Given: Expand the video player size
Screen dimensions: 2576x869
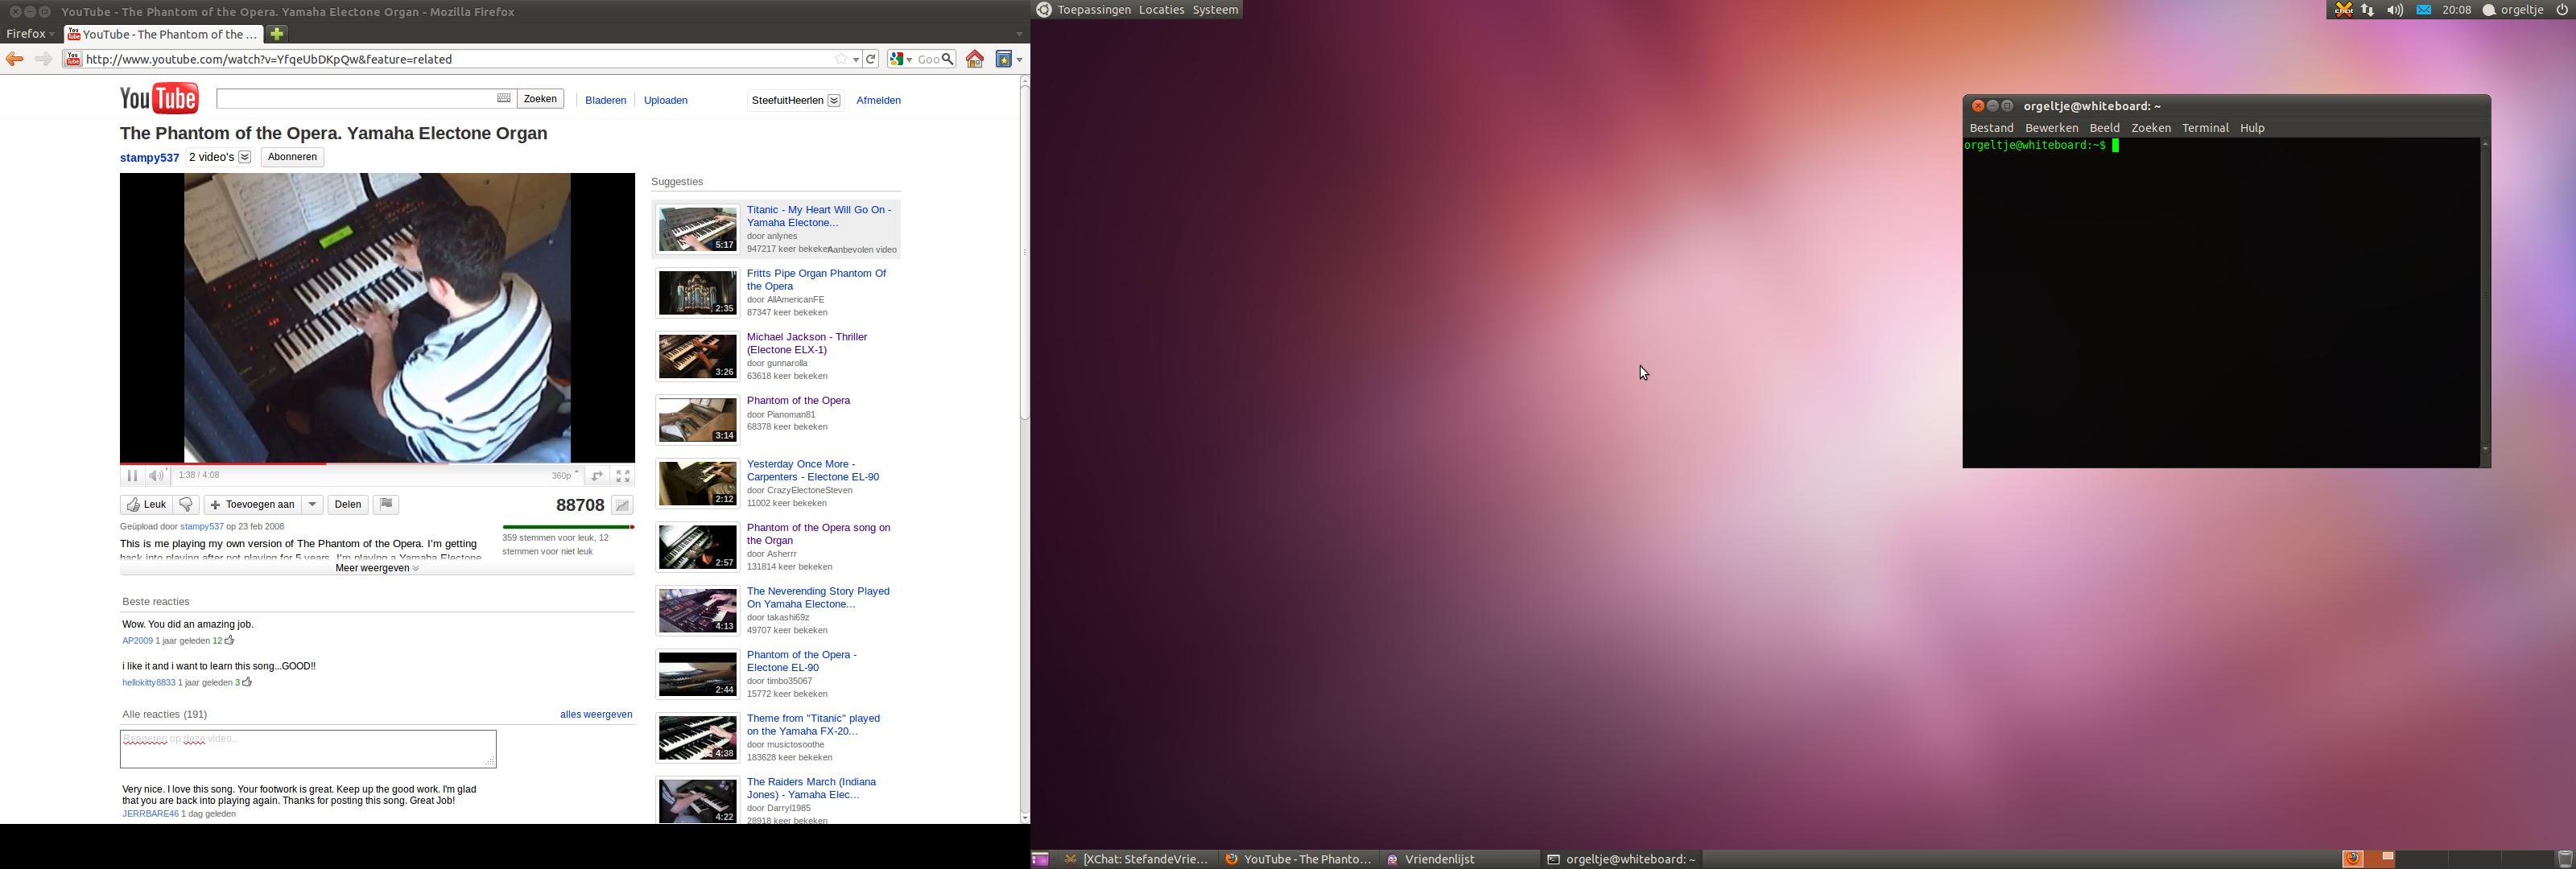Looking at the screenshot, I should 596,476.
